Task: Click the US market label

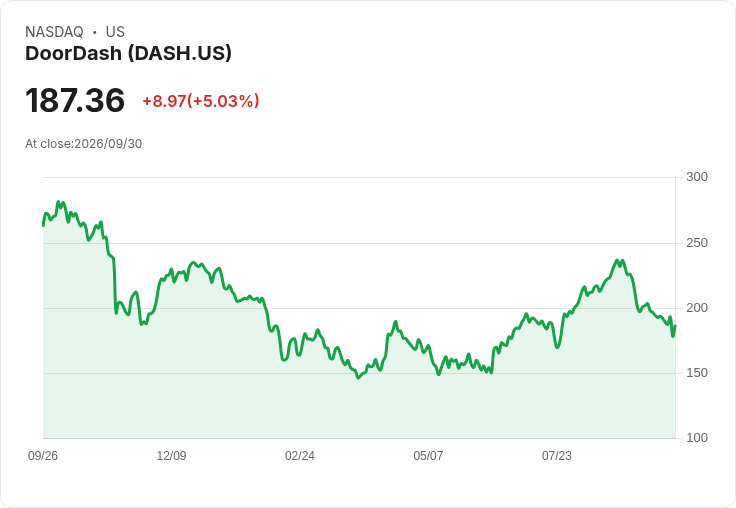Action: [115, 32]
